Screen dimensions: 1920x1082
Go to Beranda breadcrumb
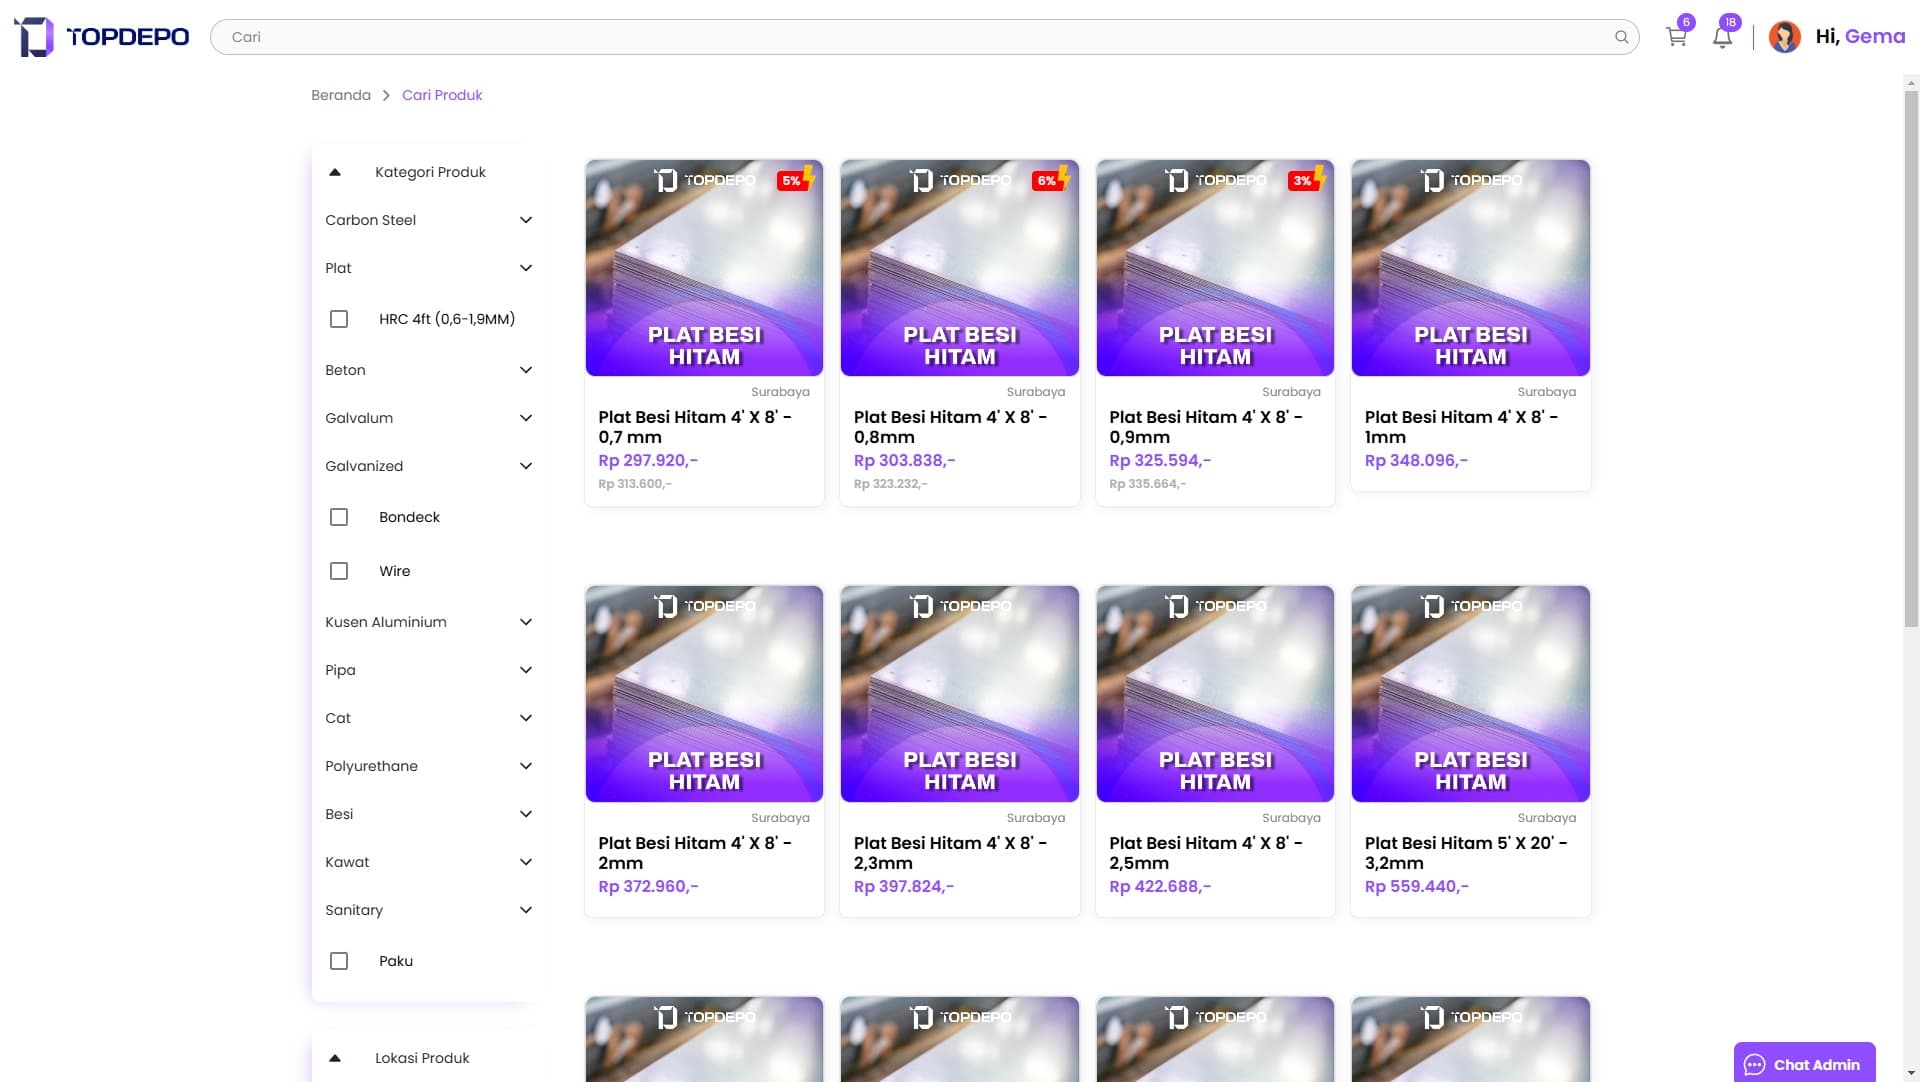[x=341, y=95]
